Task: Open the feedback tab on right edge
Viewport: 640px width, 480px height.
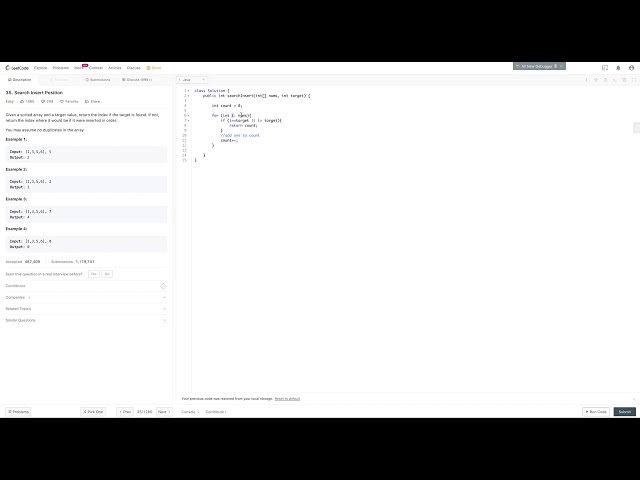Action: tap(637, 128)
